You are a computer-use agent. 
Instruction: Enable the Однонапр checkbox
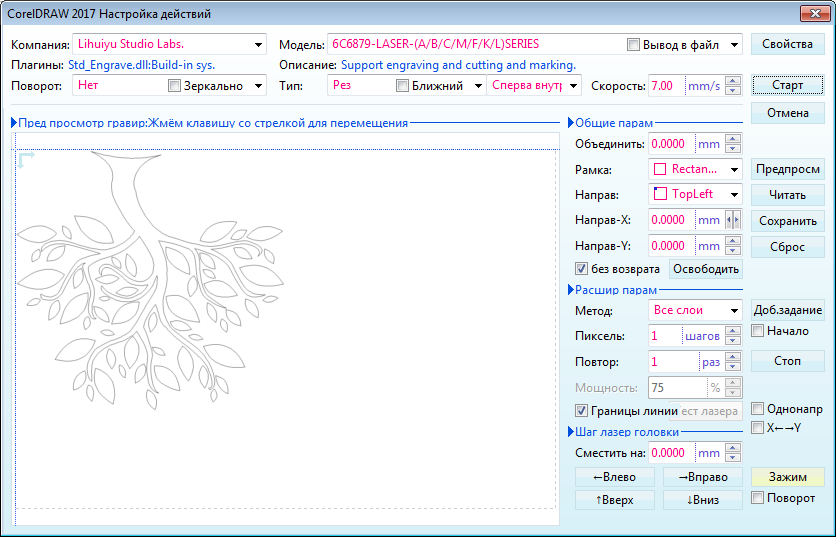[757, 409]
